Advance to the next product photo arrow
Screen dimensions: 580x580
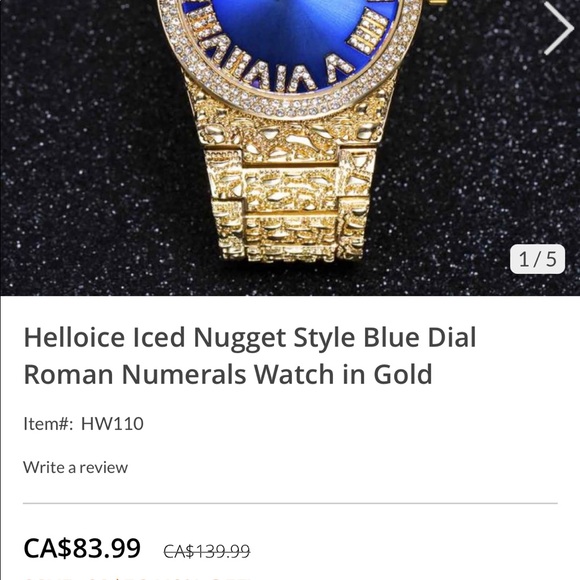[x=559, y=28]
